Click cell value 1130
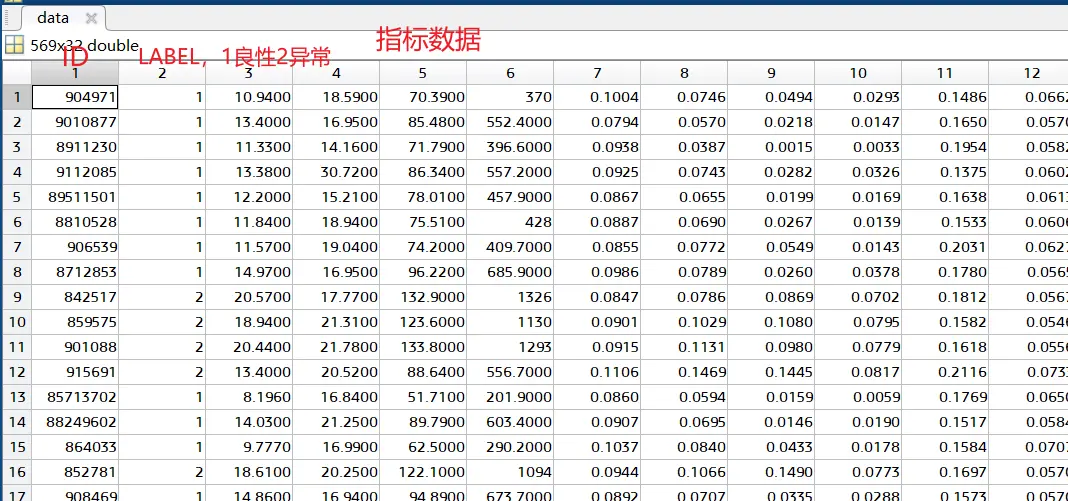This screenshot has height=501, width=1068. pyautogui.click(x=510, y=322)
